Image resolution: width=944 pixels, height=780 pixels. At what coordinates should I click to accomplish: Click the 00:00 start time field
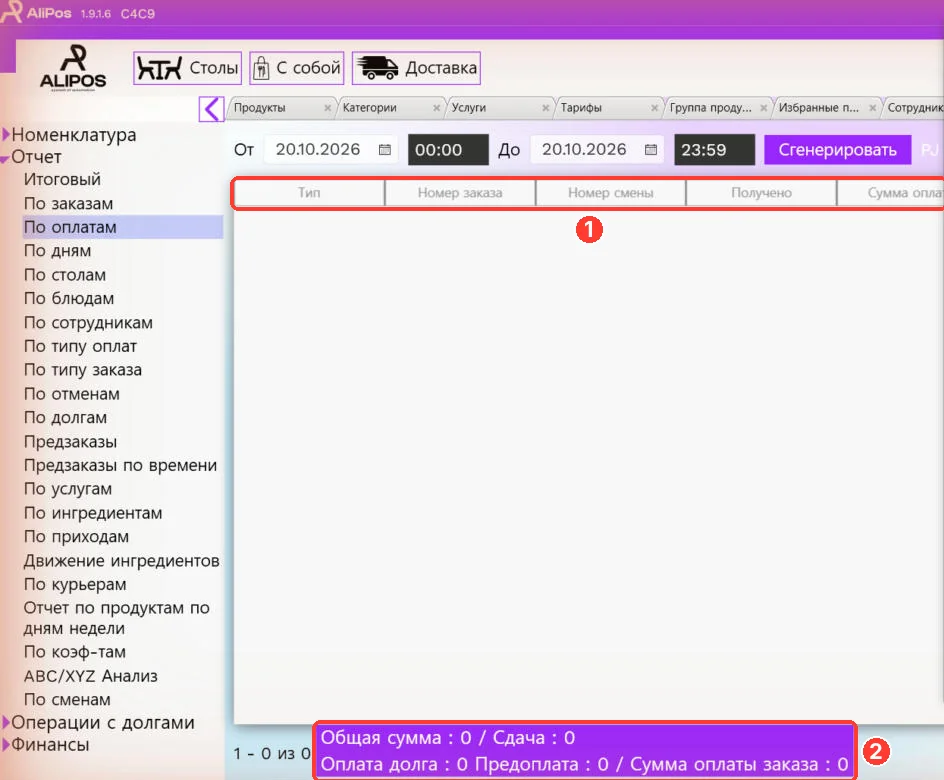(448, 150)
